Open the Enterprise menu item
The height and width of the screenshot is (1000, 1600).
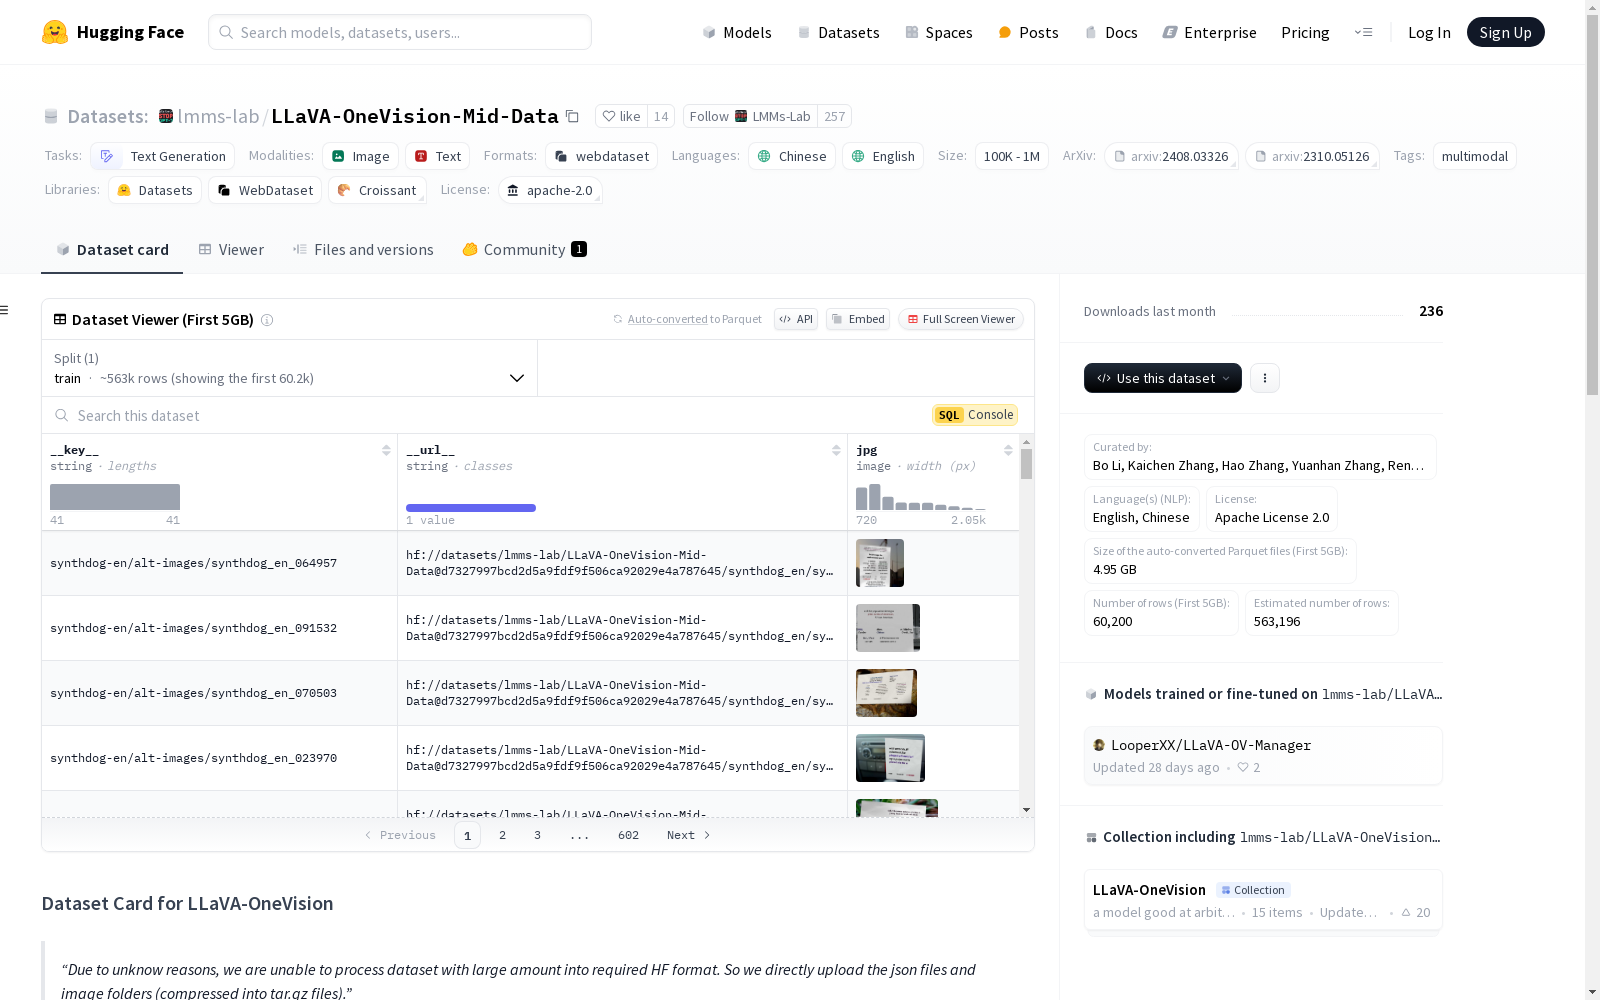1209,32
